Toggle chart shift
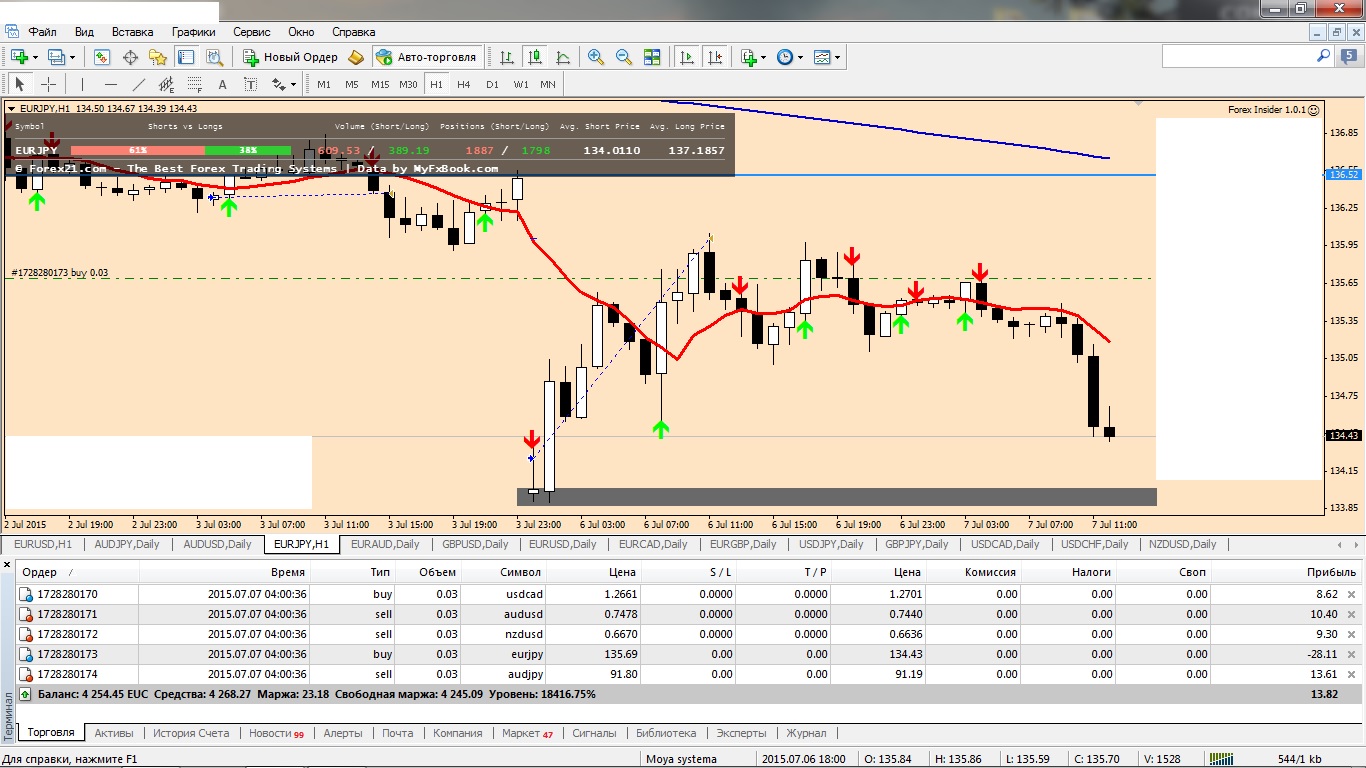This screenshot has height=768, width=1366. tap(715, 57)
